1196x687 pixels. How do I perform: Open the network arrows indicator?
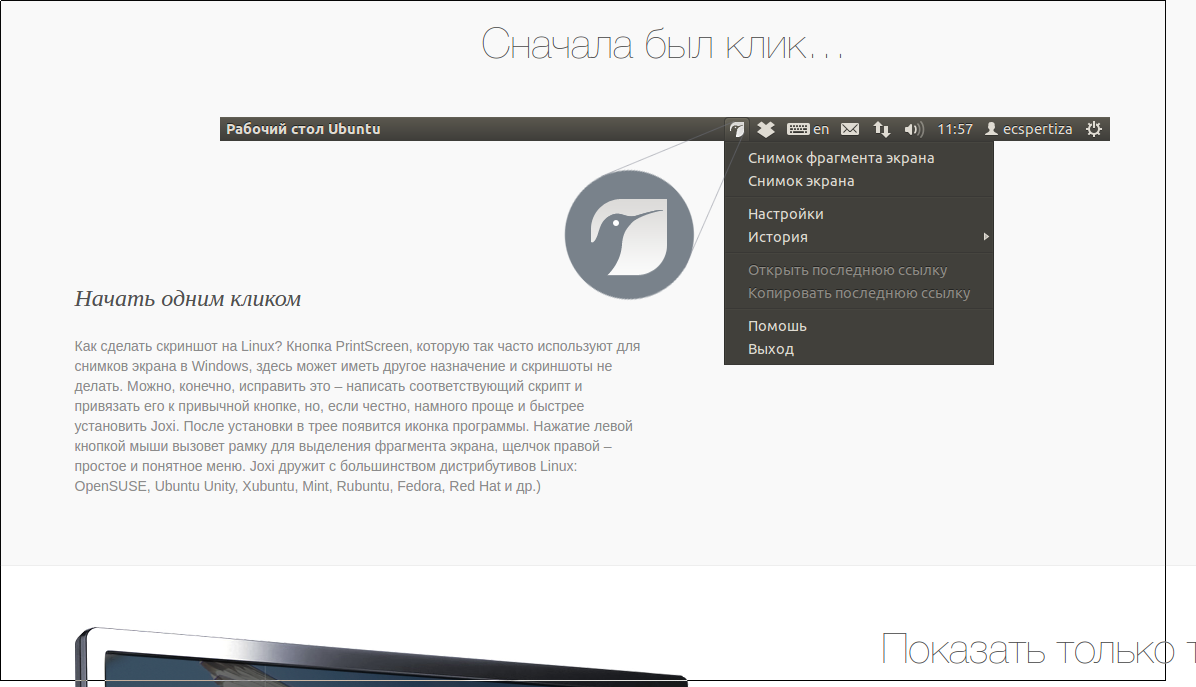882,129
